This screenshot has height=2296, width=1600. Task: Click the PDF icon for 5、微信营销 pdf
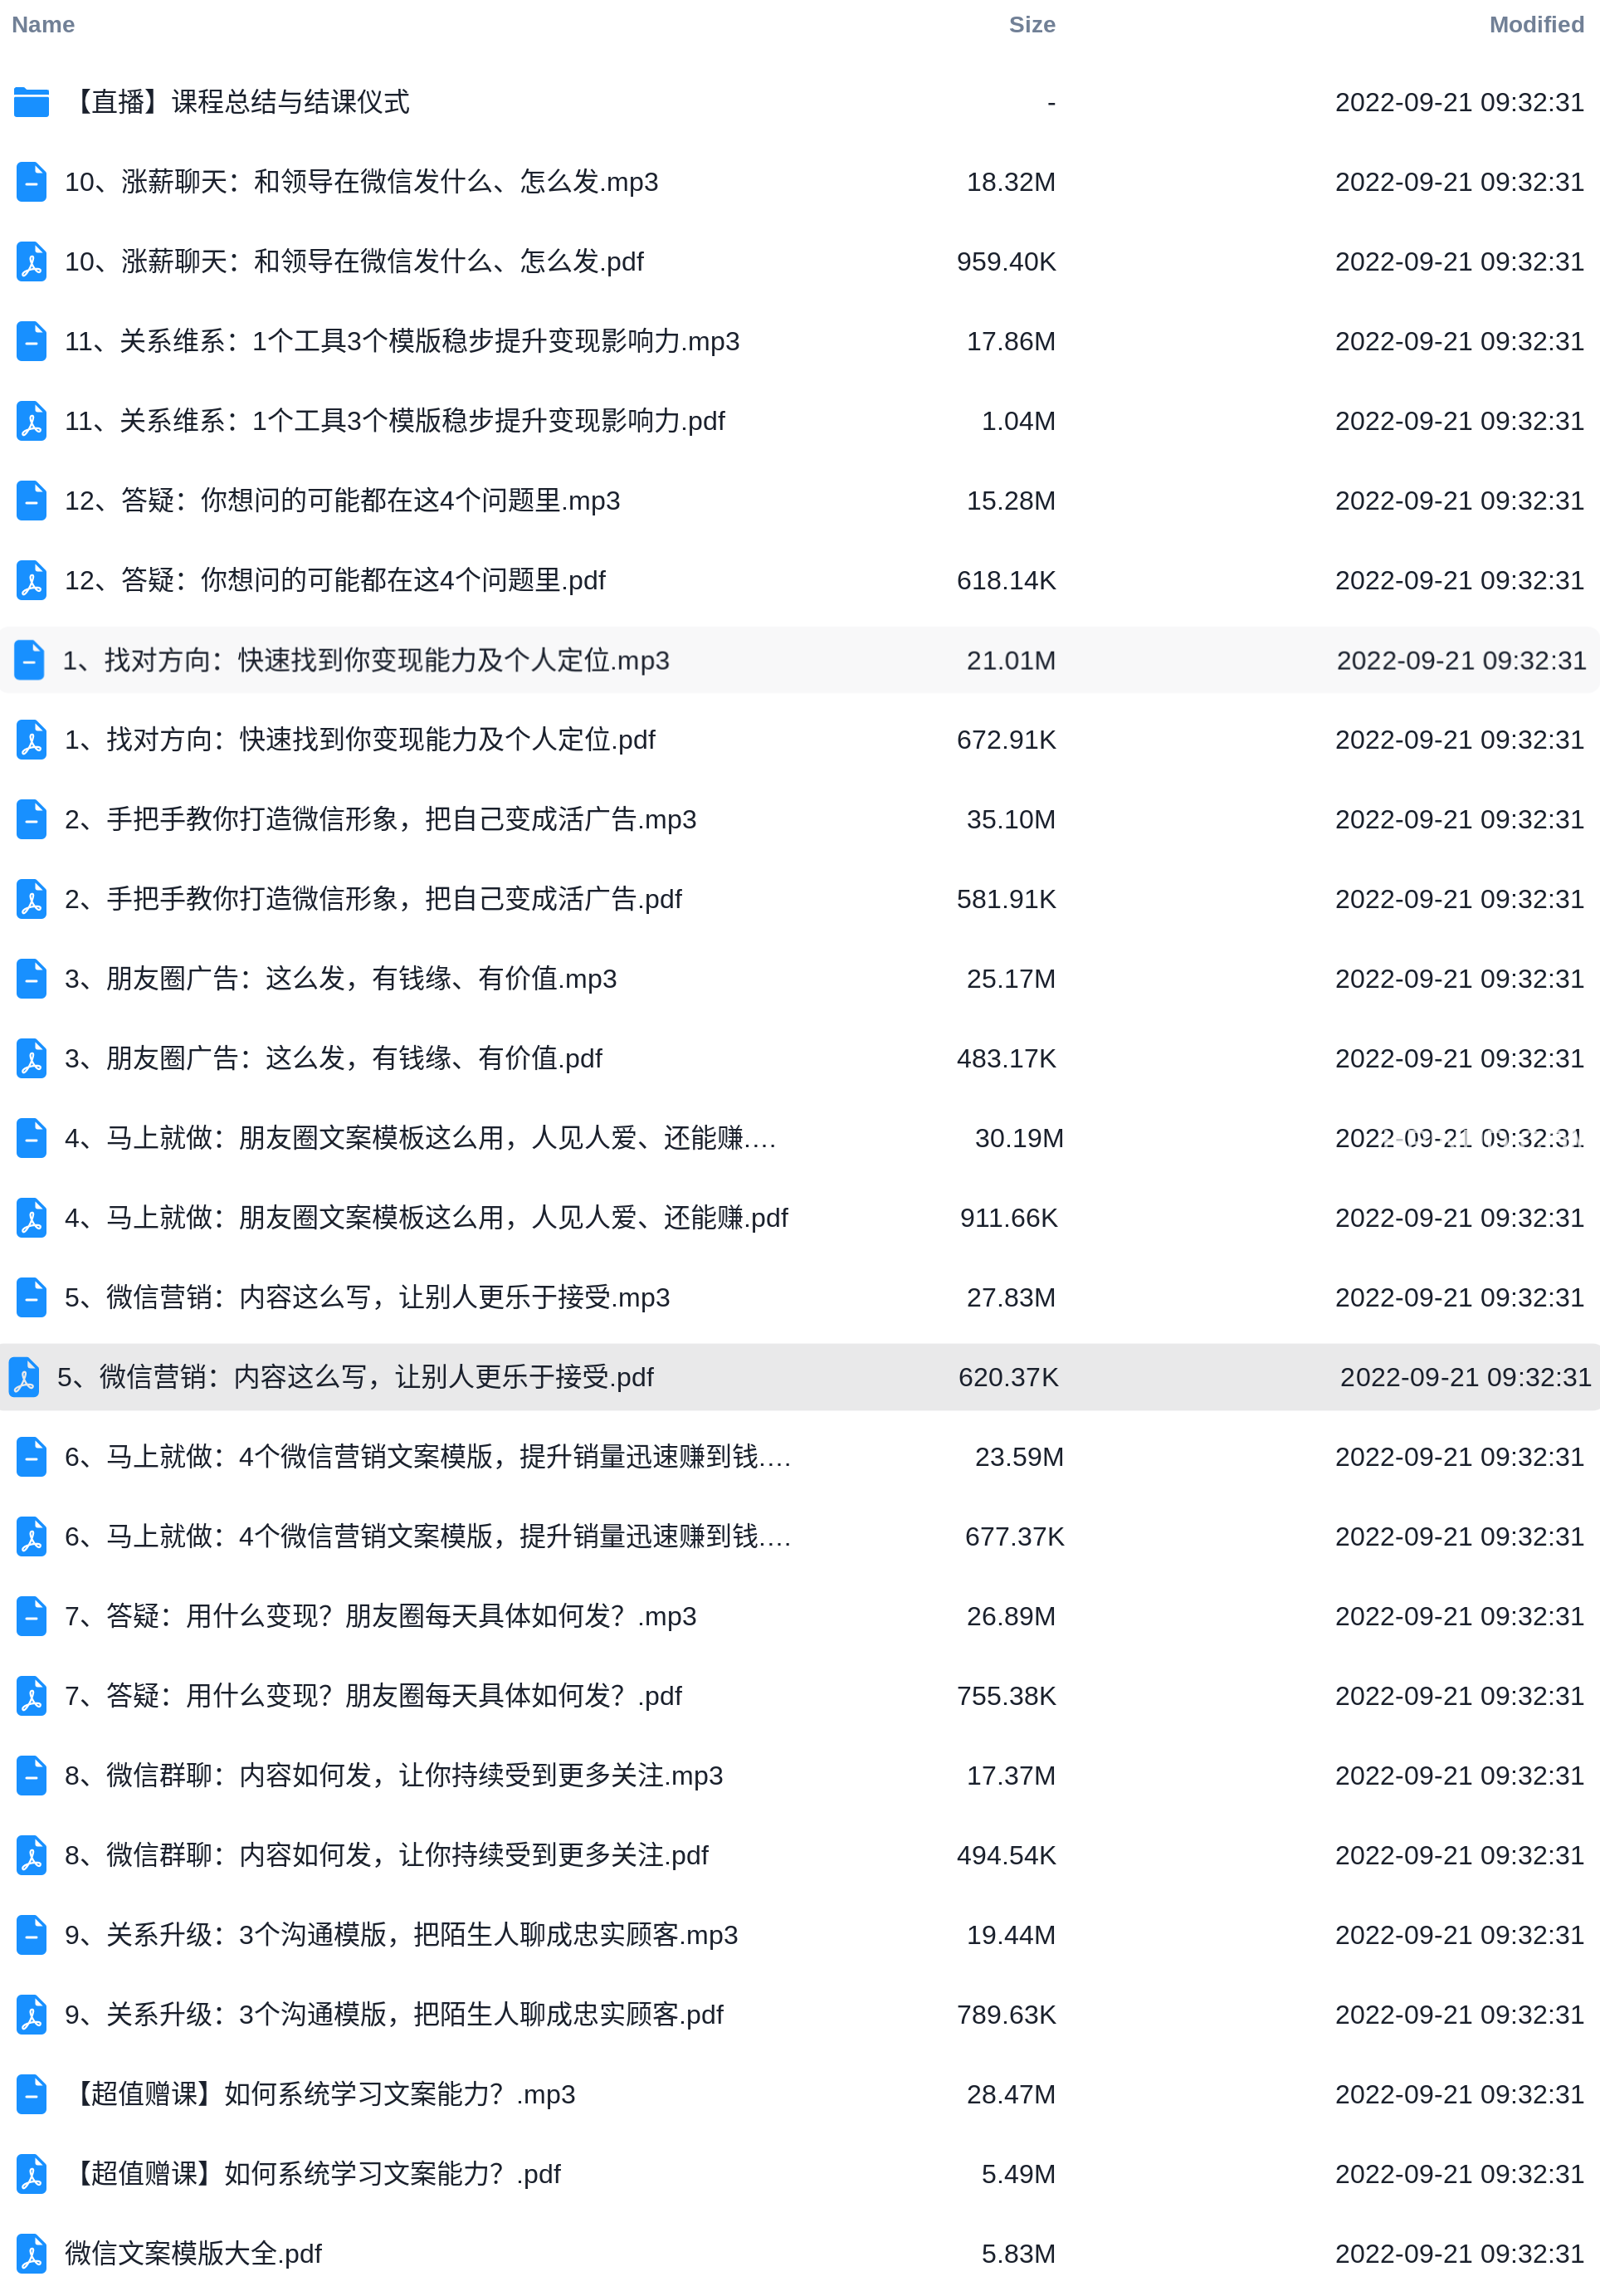(24, 1377)
